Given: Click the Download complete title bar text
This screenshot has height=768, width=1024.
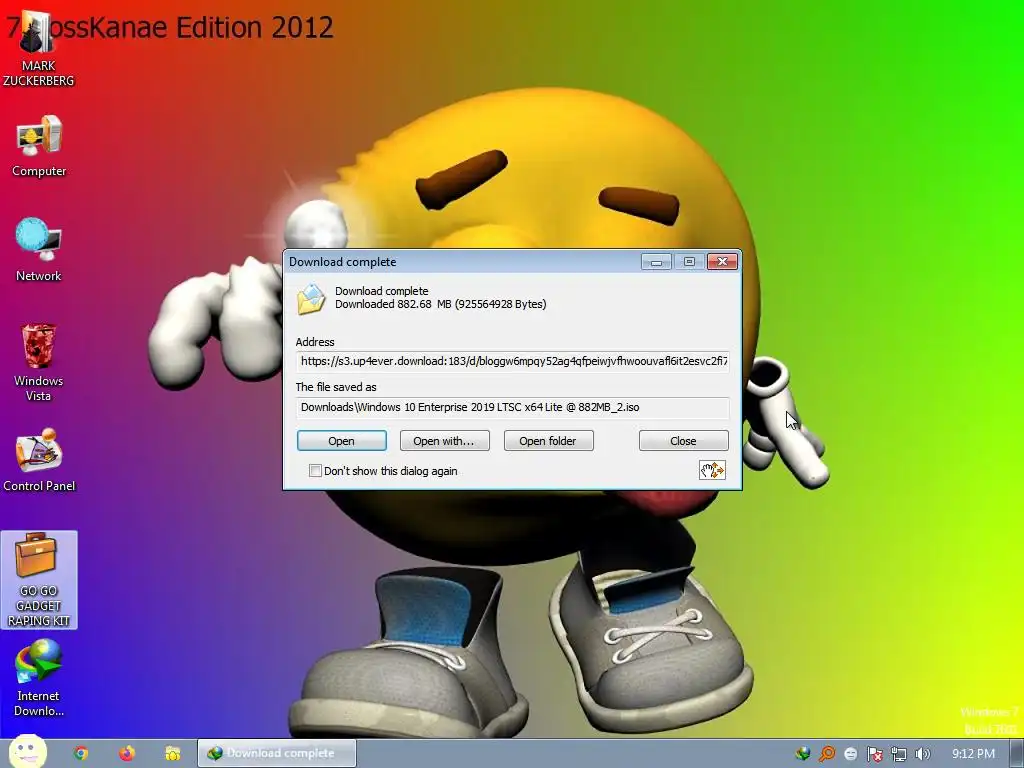Looking at the screenshot, I should pyautogui.click(x=343, y=262).
